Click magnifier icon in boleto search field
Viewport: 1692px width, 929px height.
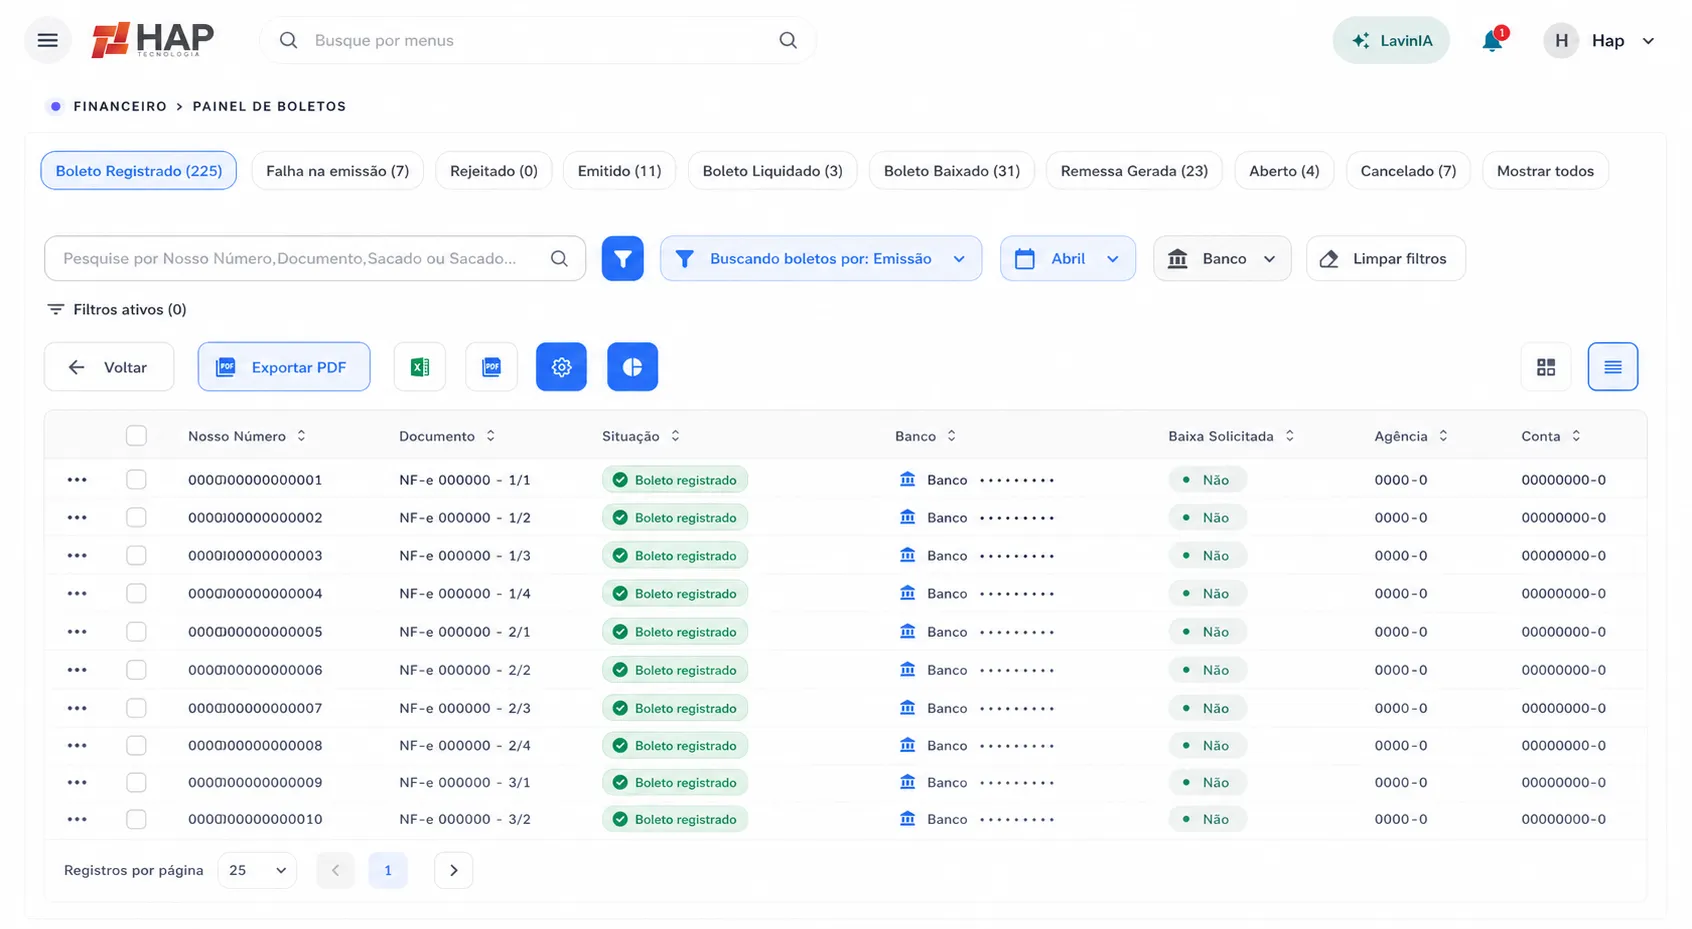[559, 258]
